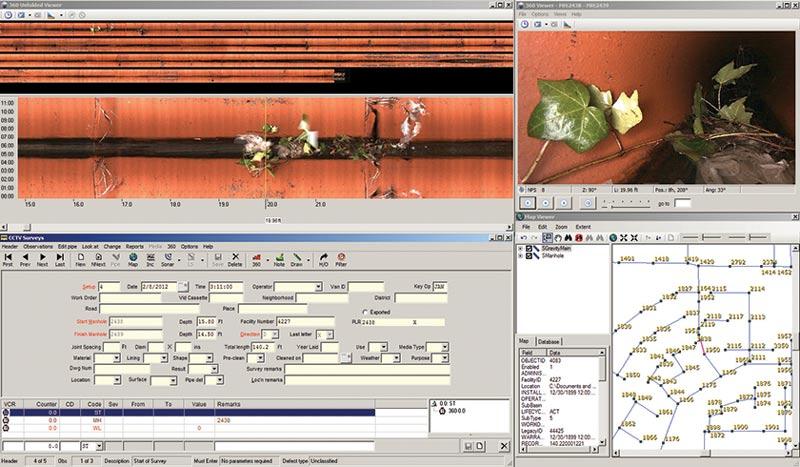Click the Filter toolbar icon
Image resolution: width=800 pixels, height=467 pixels.
pyautogui.click(x=341, y=259)
